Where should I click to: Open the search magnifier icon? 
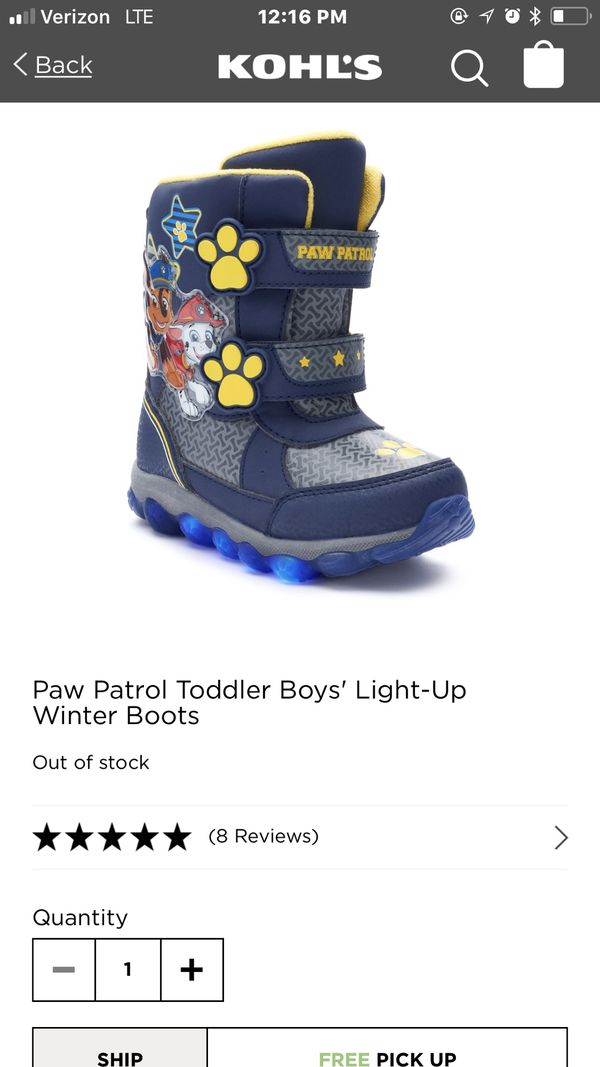point(469,67)
